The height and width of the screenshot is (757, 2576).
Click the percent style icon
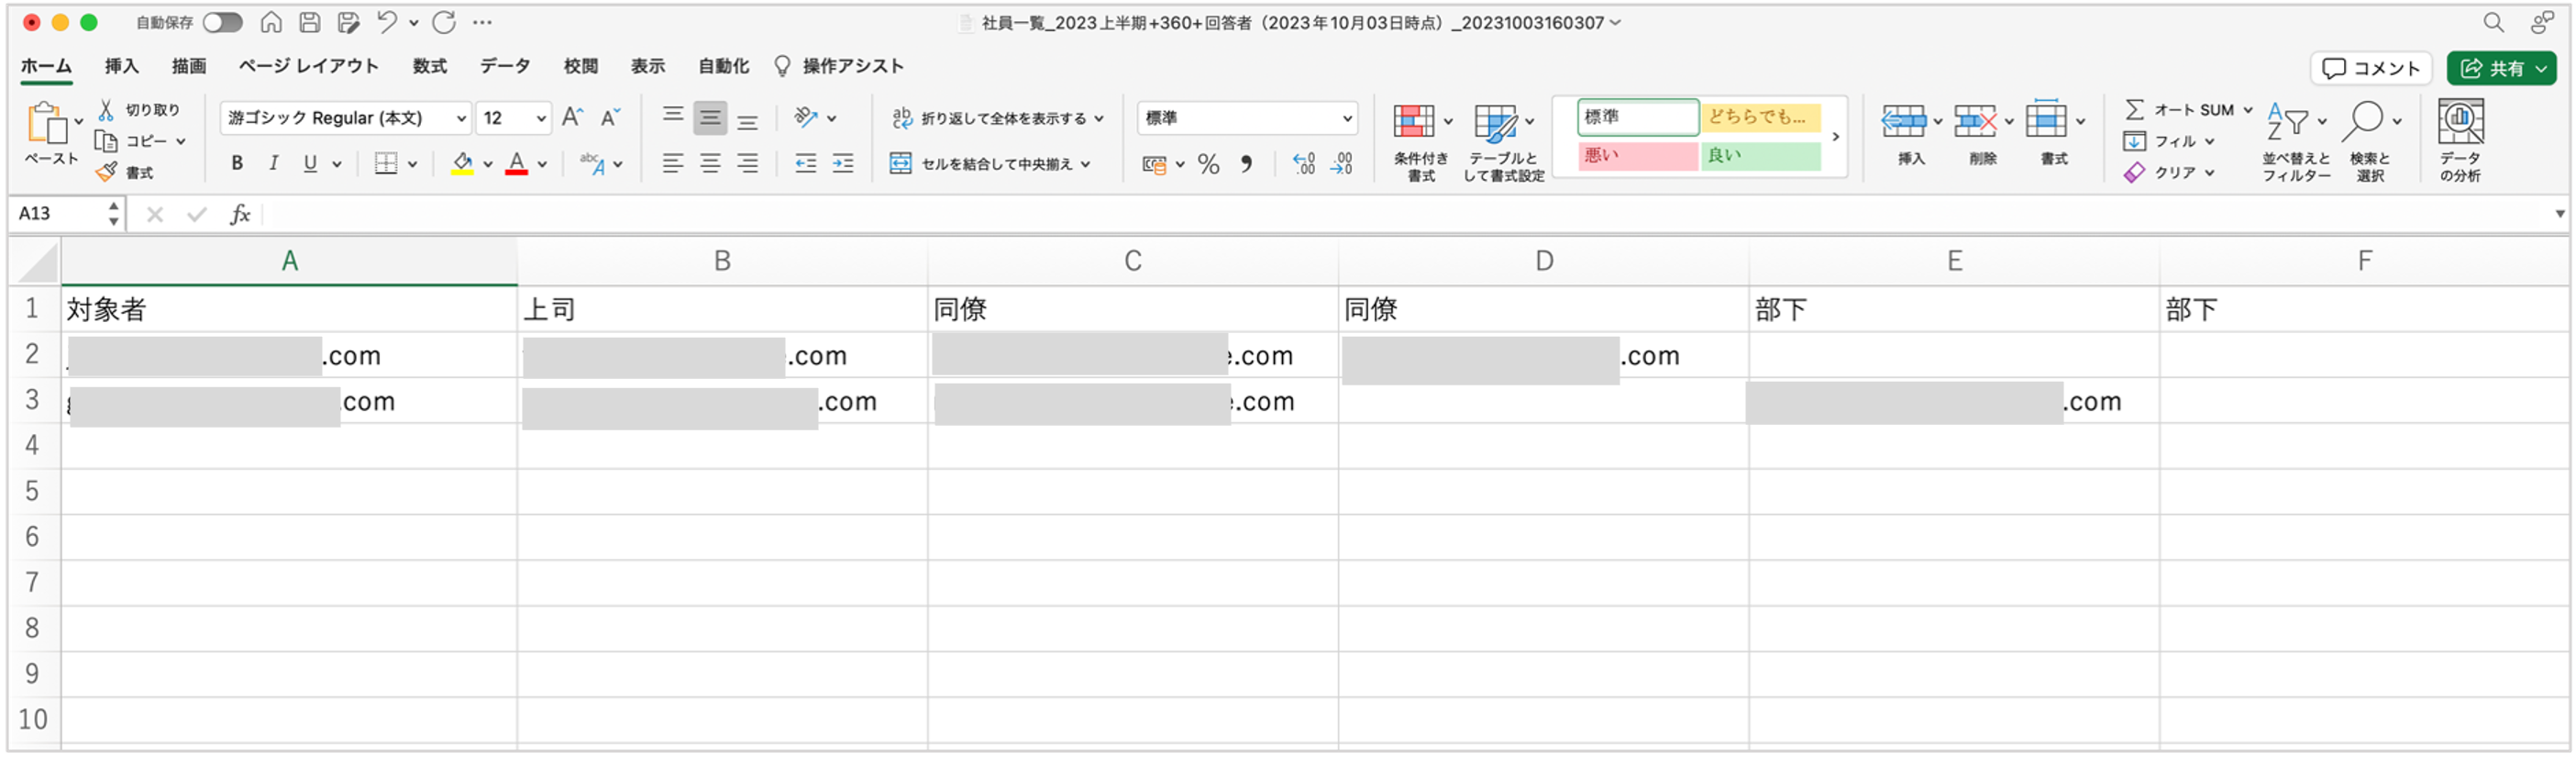[1208, 164]
